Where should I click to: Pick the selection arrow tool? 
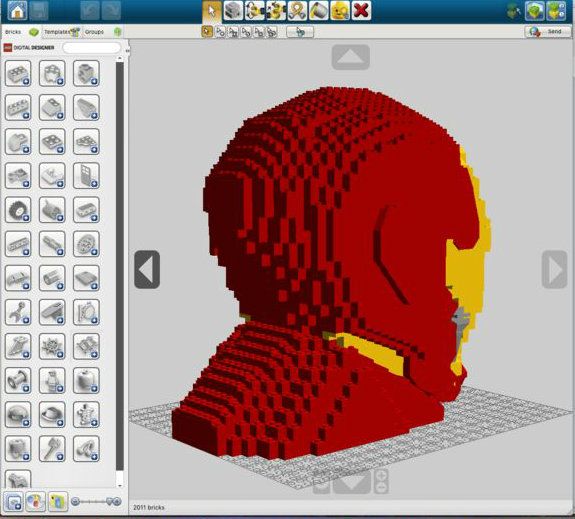pos(212,10)
